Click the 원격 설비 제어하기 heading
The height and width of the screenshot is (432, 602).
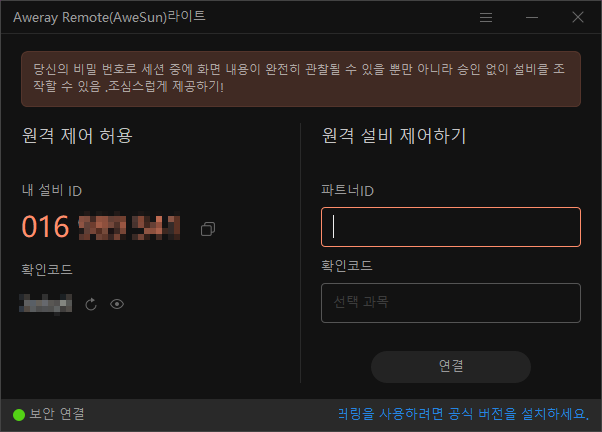coord(394,136)
